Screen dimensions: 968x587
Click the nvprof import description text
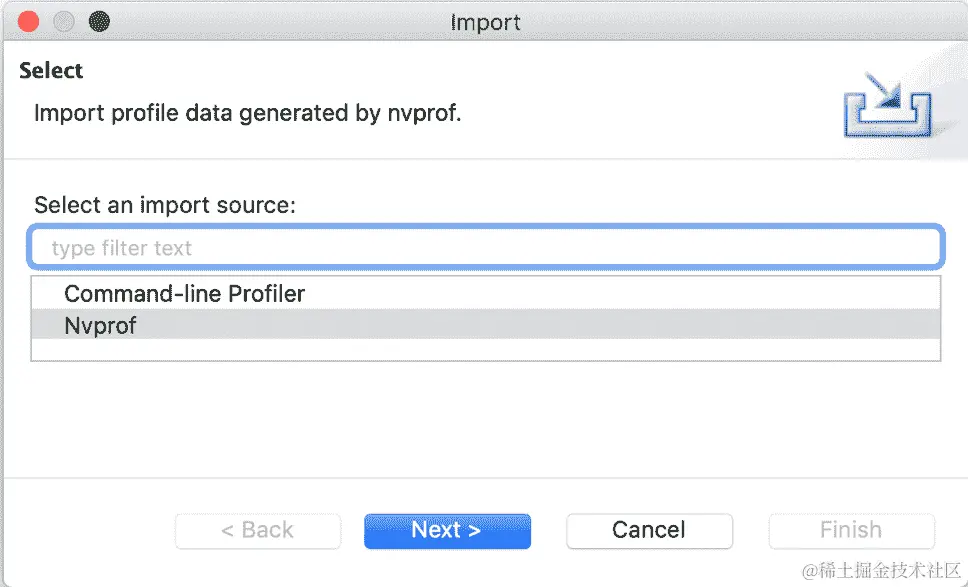pos(248,113)
